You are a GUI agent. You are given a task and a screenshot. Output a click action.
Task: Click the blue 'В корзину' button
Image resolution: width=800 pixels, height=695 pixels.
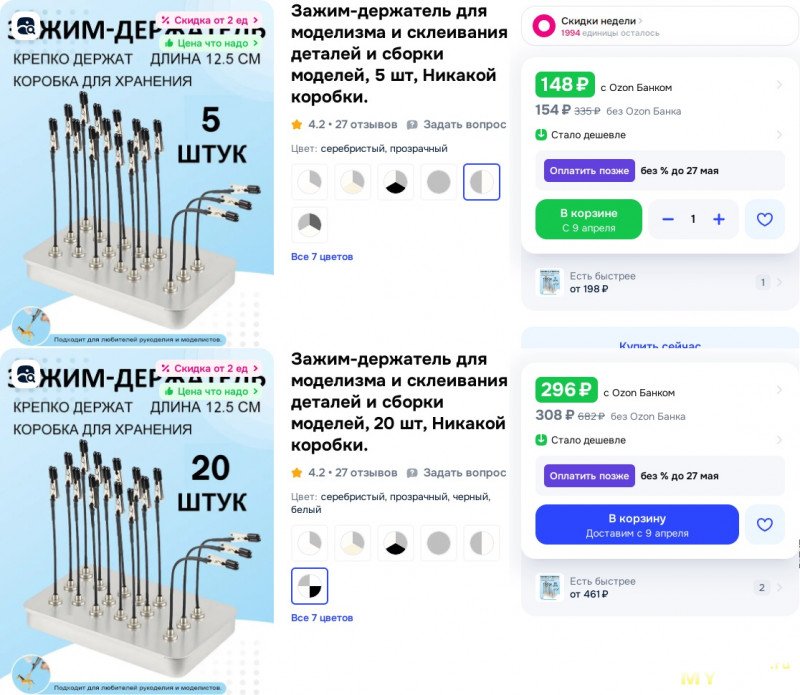[637, 525]
